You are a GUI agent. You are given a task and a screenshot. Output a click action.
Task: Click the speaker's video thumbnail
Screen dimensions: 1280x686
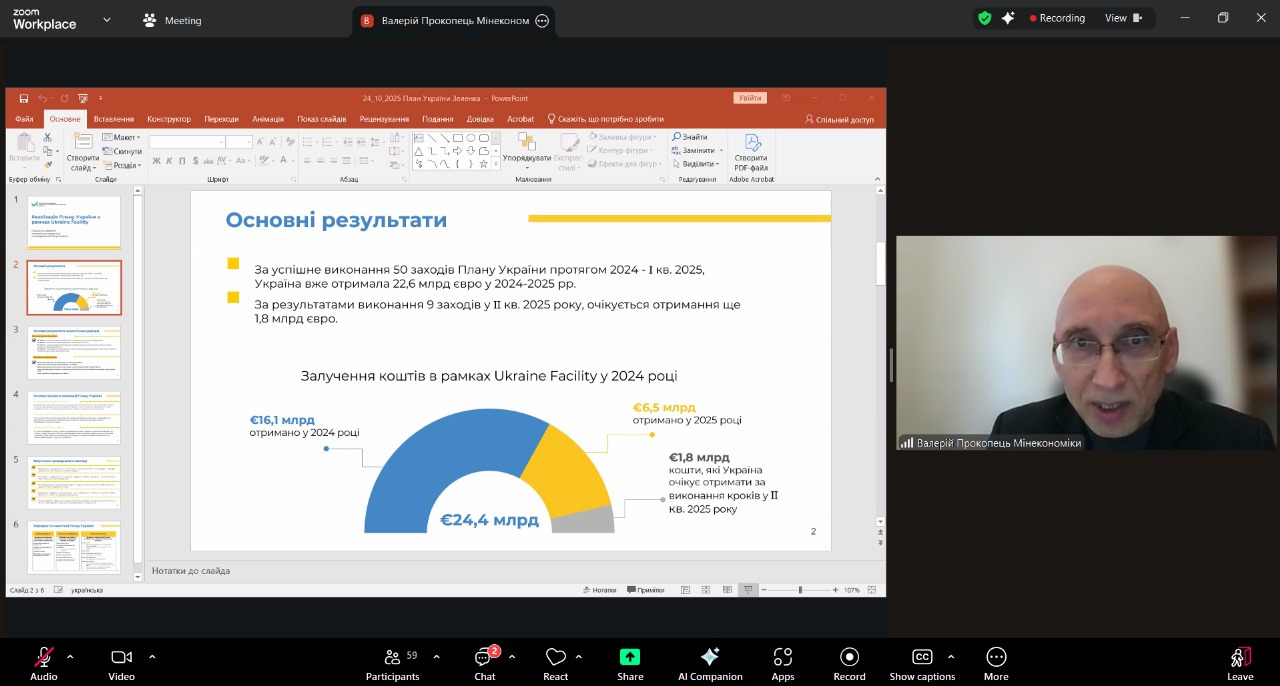pos(1086,342)
